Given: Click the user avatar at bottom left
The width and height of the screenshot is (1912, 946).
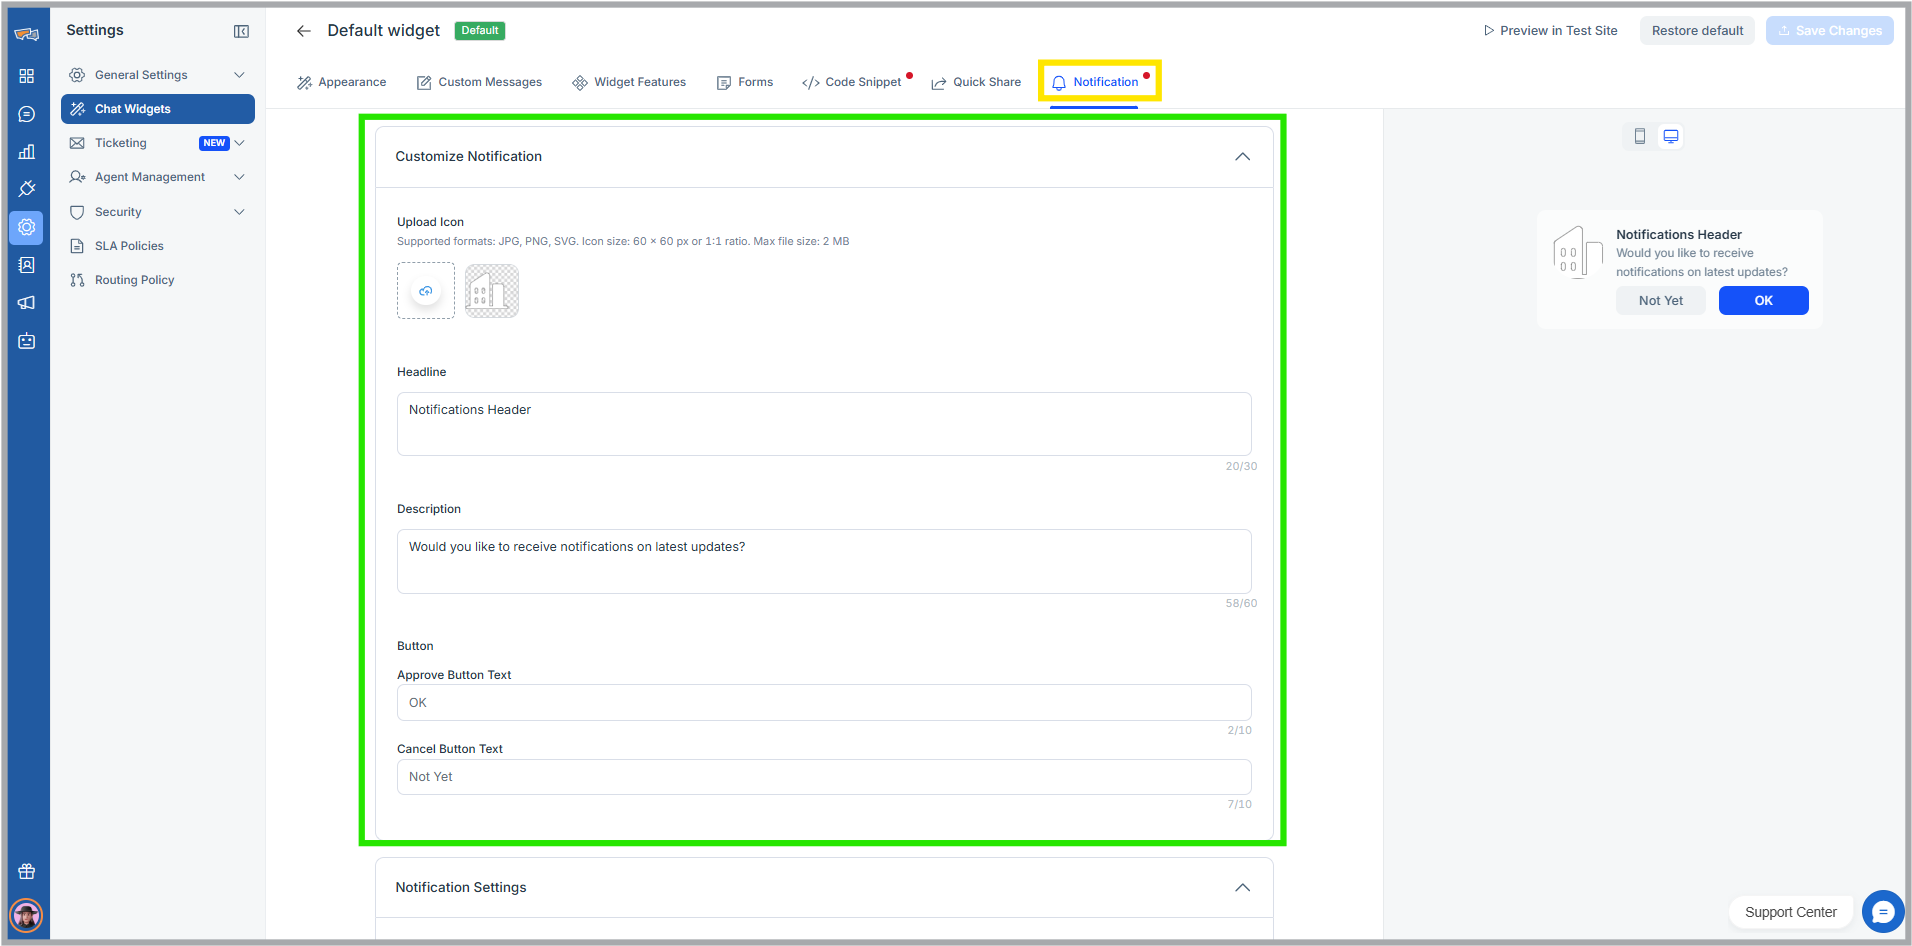Looking at the screenshot, I should coord(26,914).
